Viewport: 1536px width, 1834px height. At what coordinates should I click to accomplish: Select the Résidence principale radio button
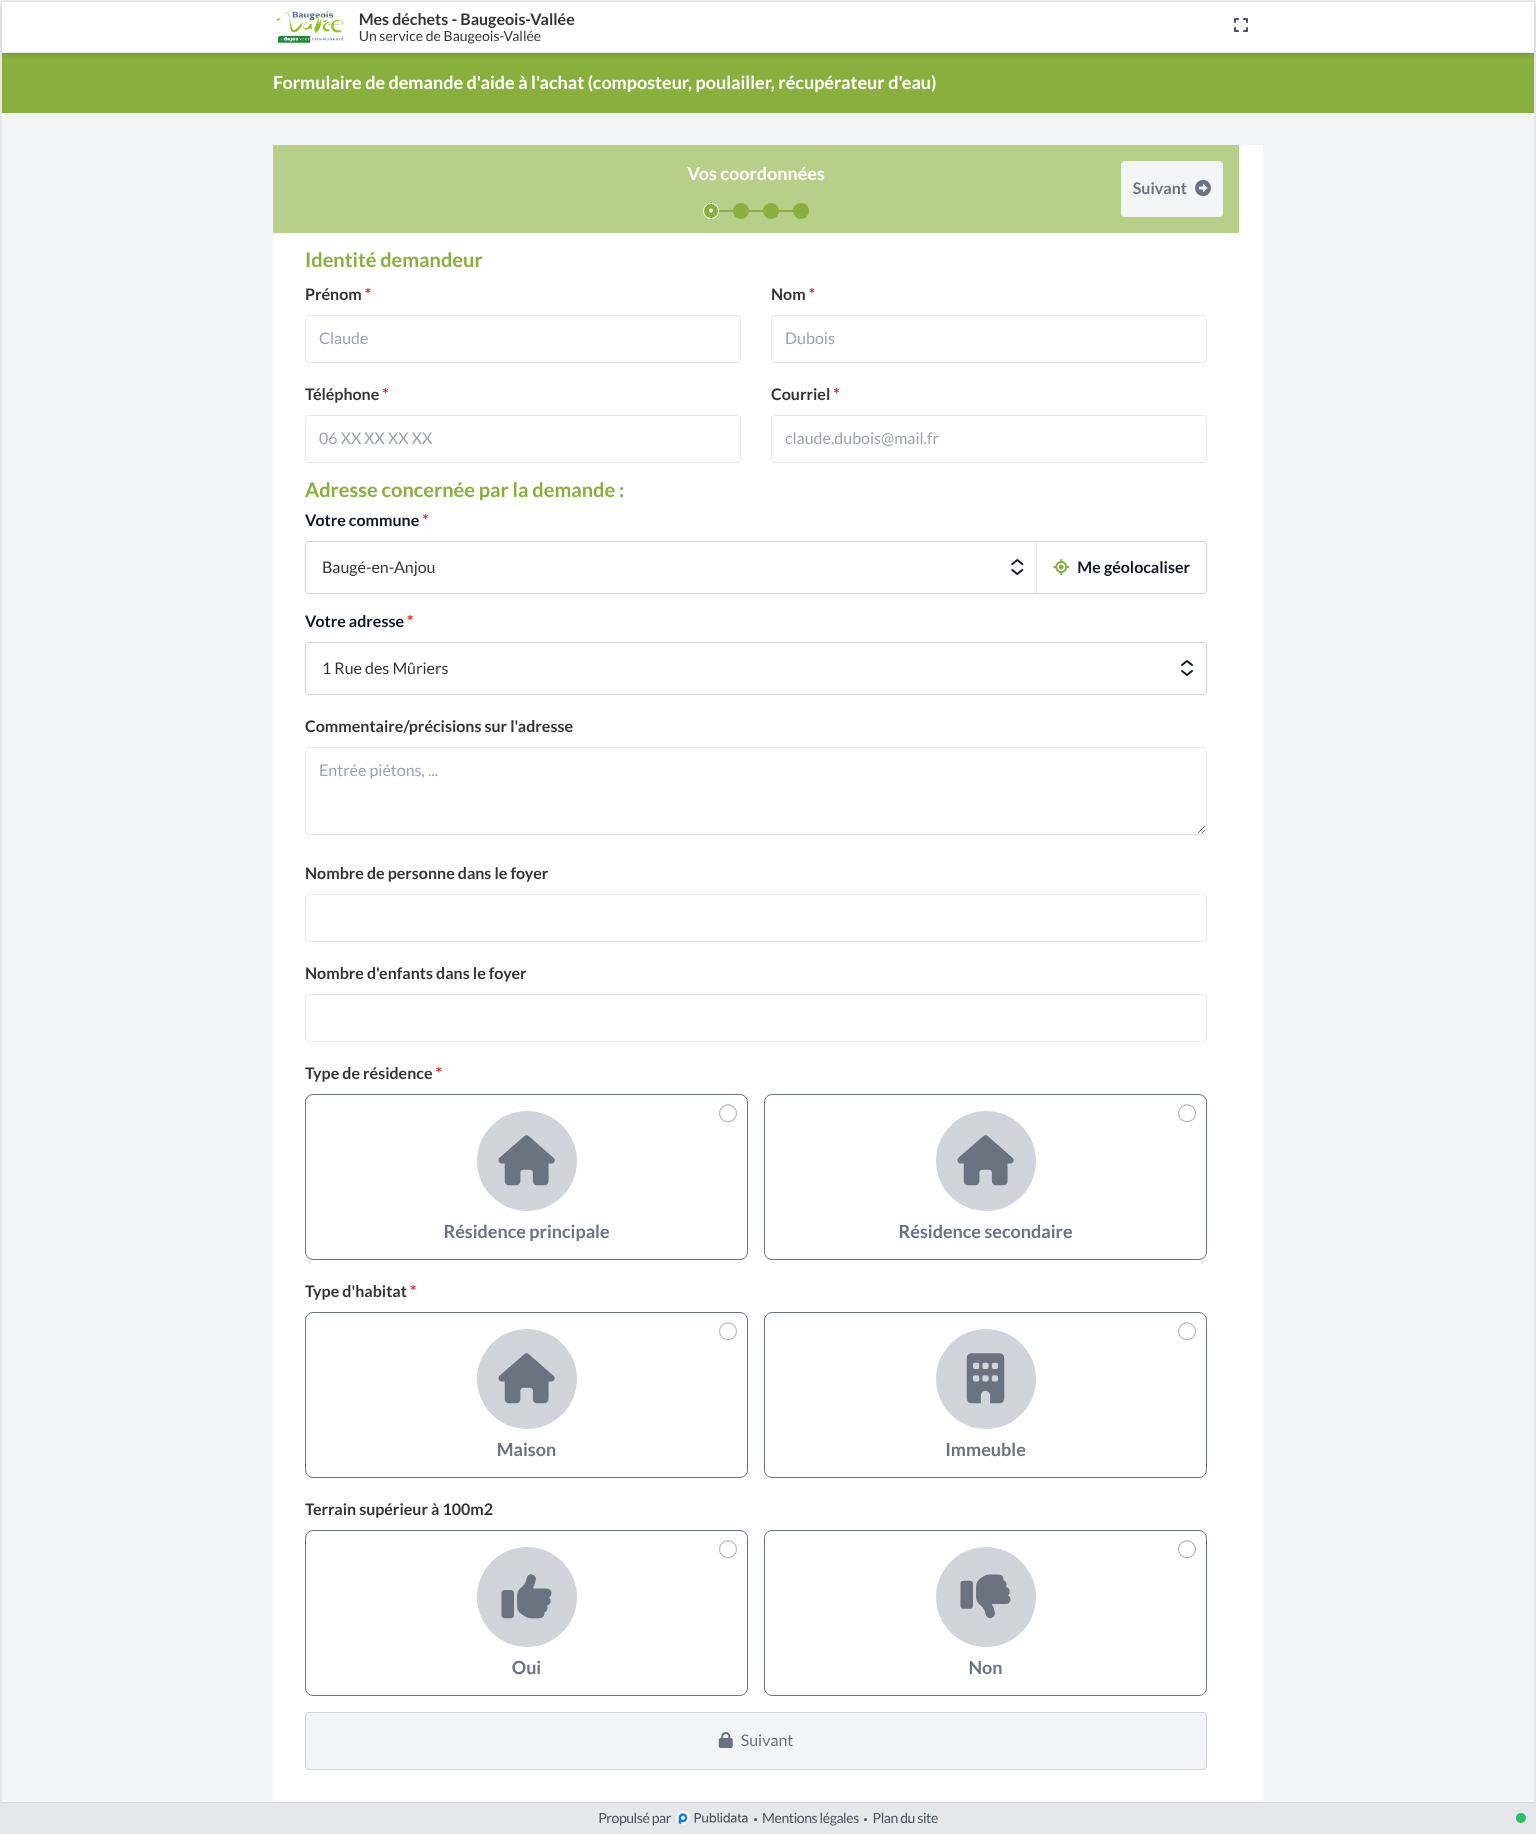(728, 1114)
